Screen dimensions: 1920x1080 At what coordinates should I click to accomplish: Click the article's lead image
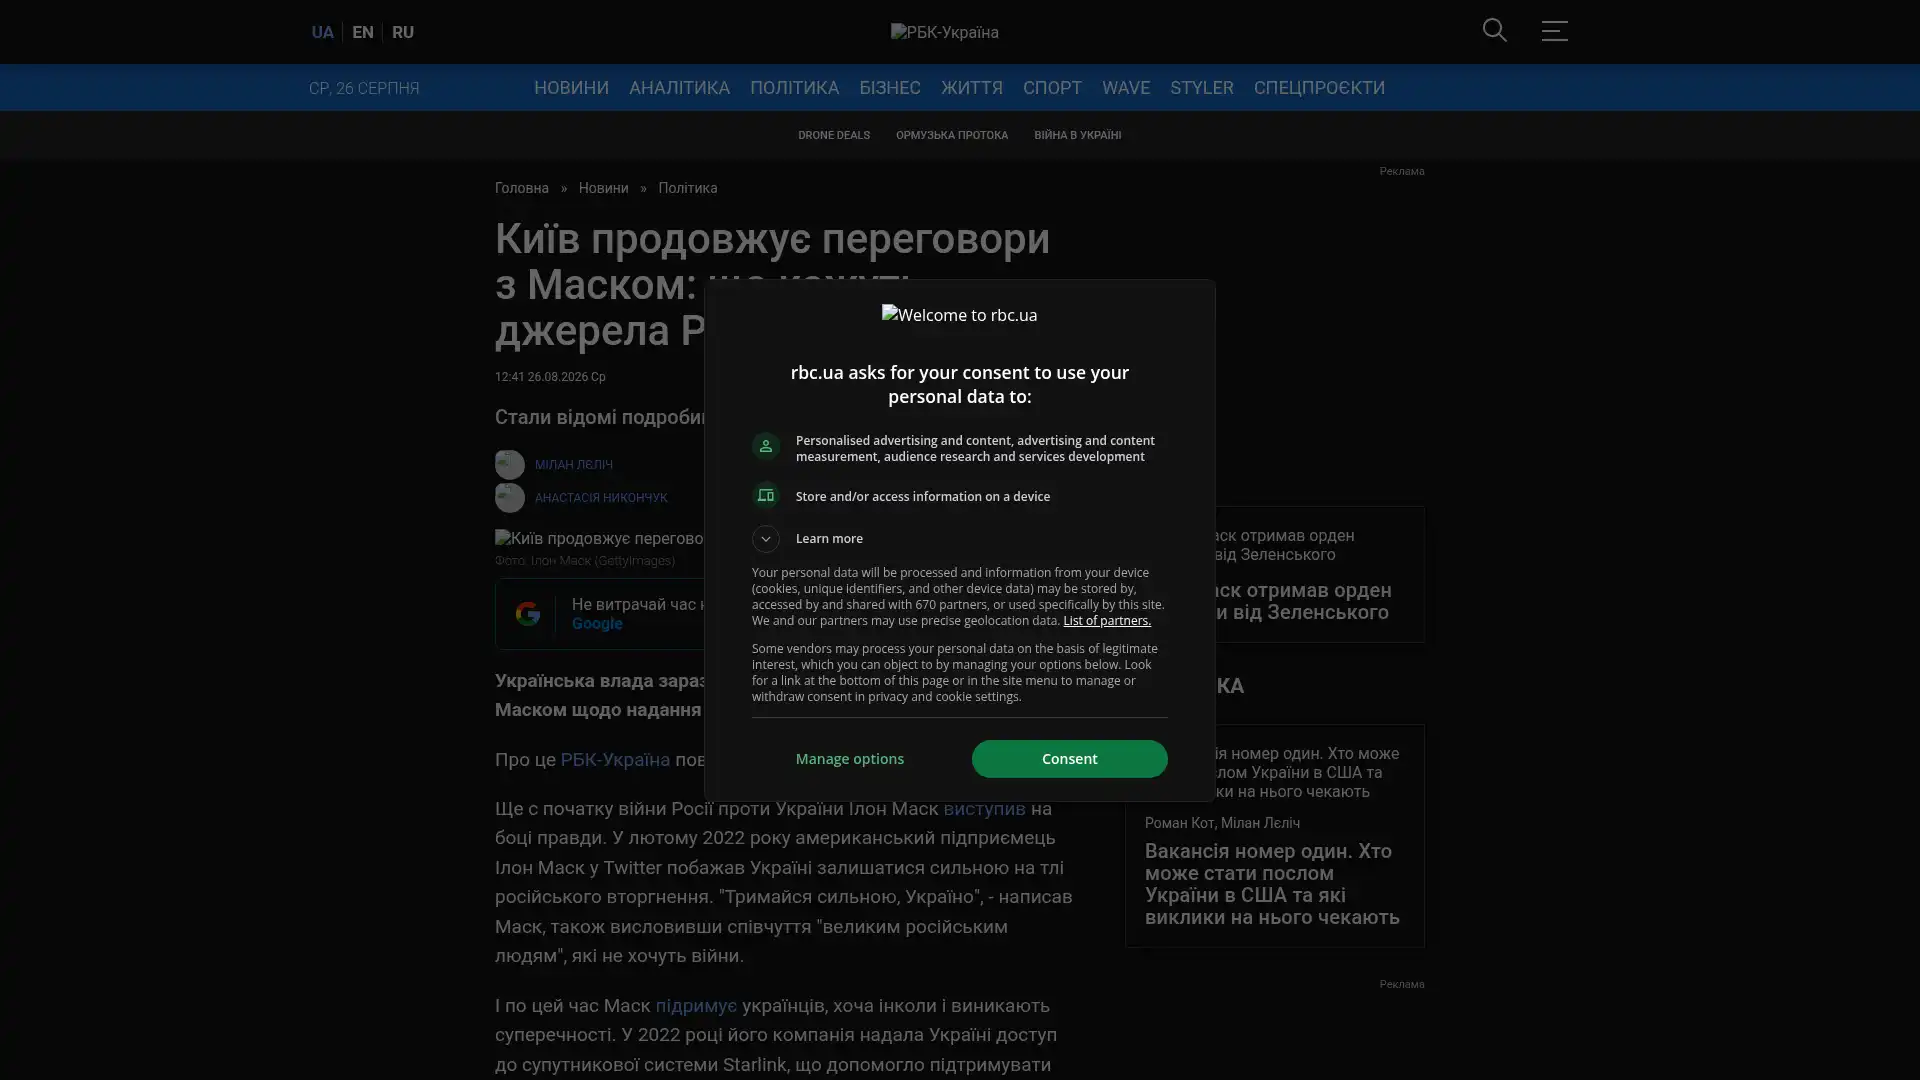[x=599, y=539]
